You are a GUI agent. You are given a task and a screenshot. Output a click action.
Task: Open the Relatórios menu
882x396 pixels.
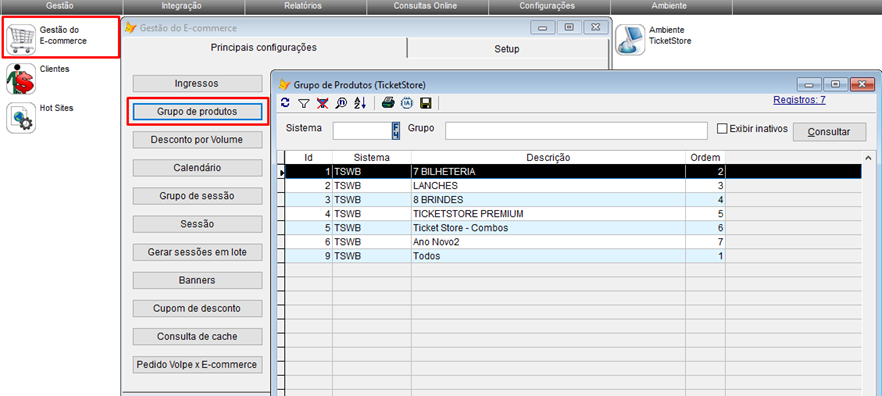(x=305, y=6)
